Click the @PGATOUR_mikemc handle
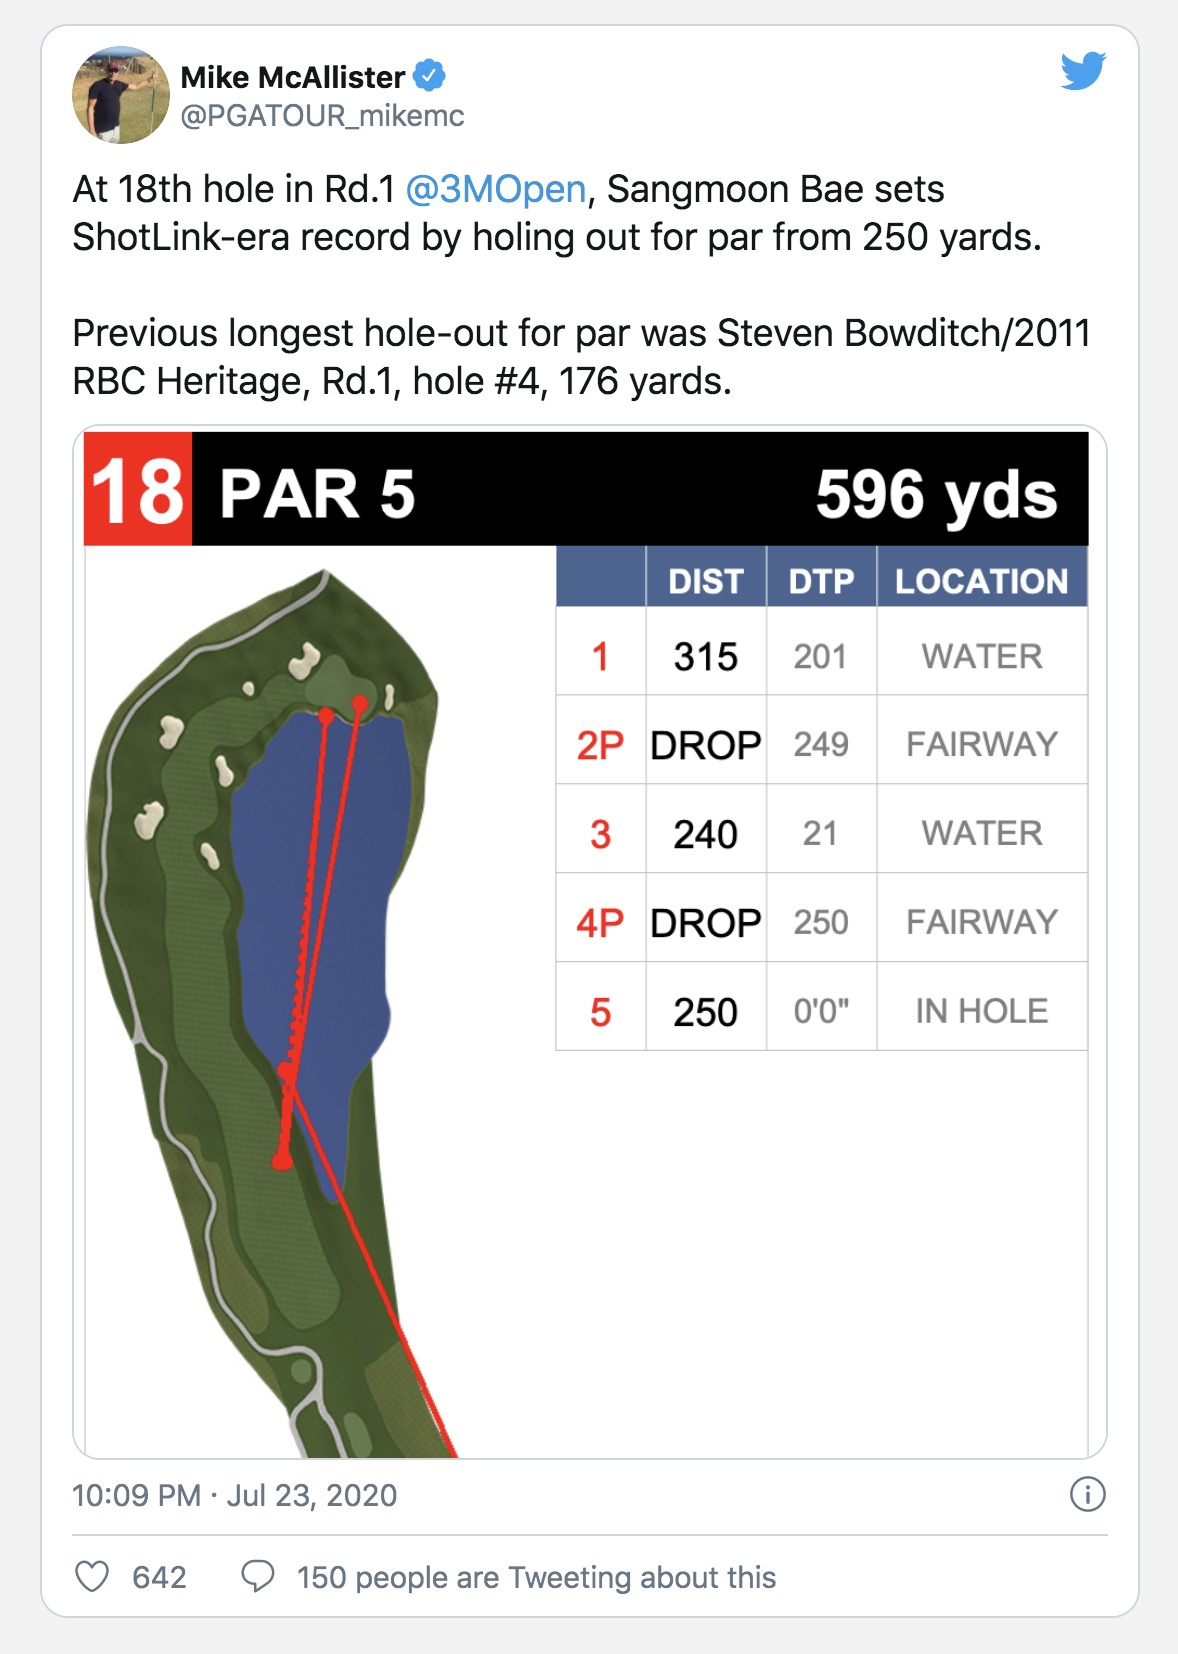 (x=322, y=116)
